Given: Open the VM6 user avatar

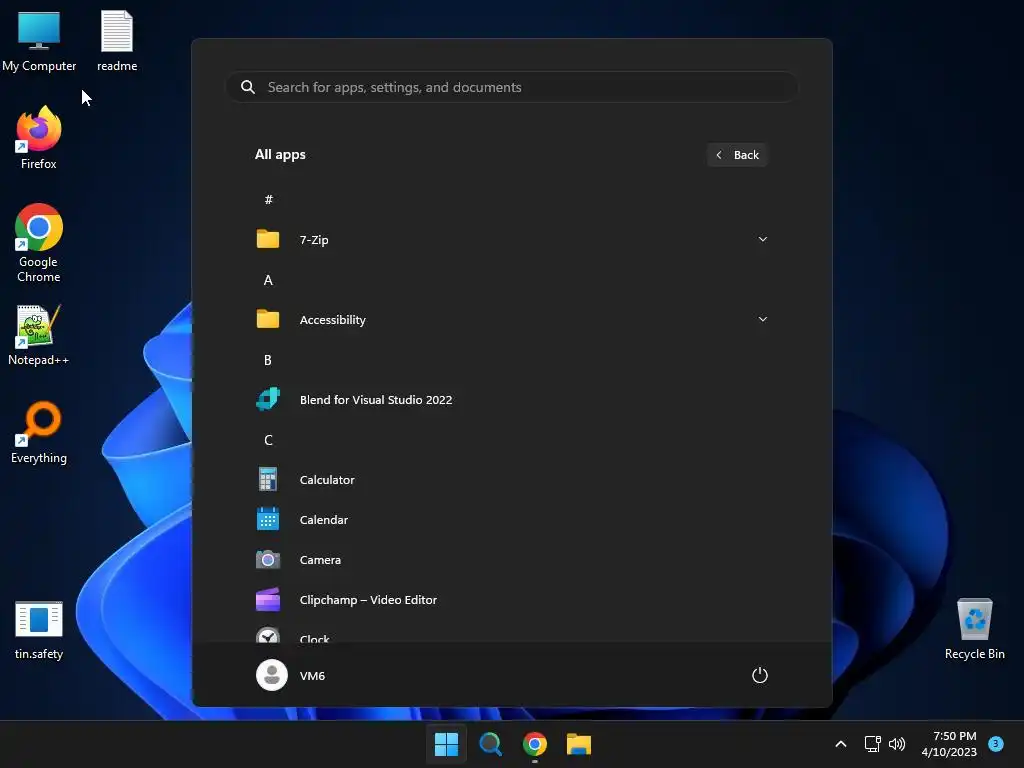Looking at the screenshot, I should (x=272, y=675).
